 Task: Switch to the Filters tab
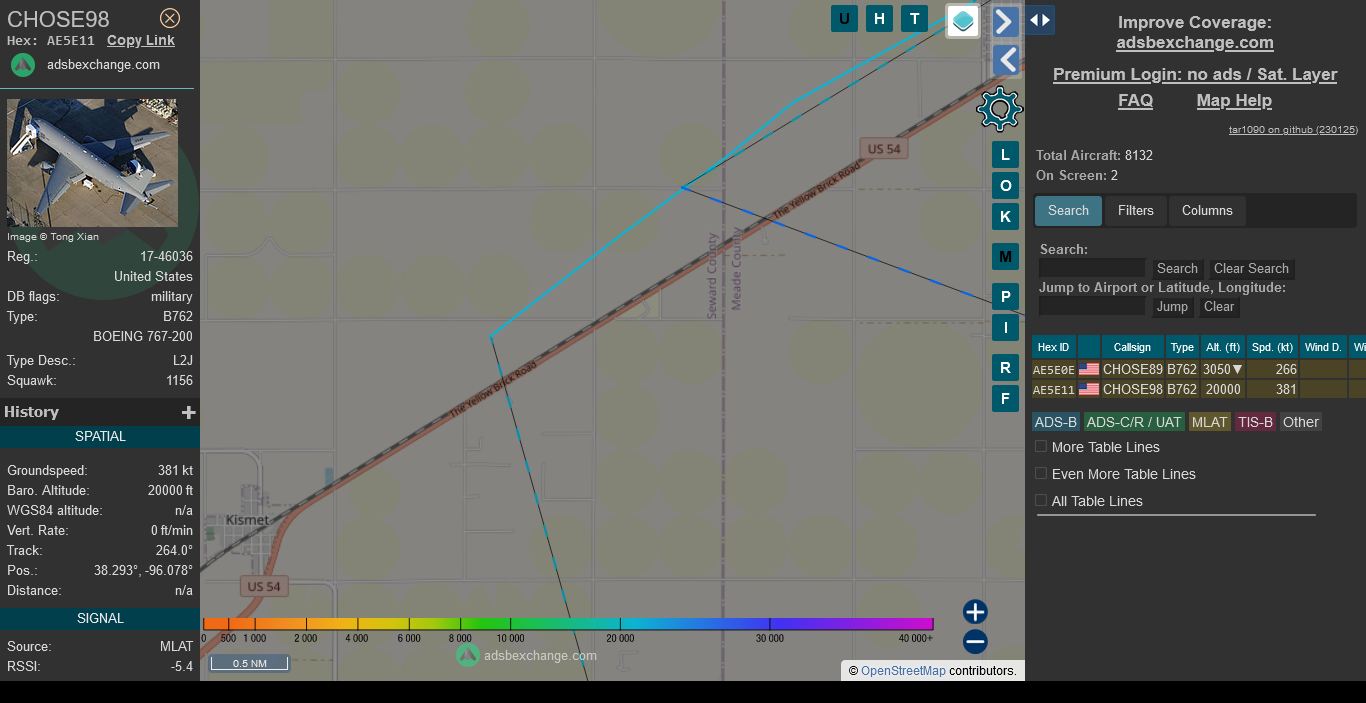[x=1135, y=211]
